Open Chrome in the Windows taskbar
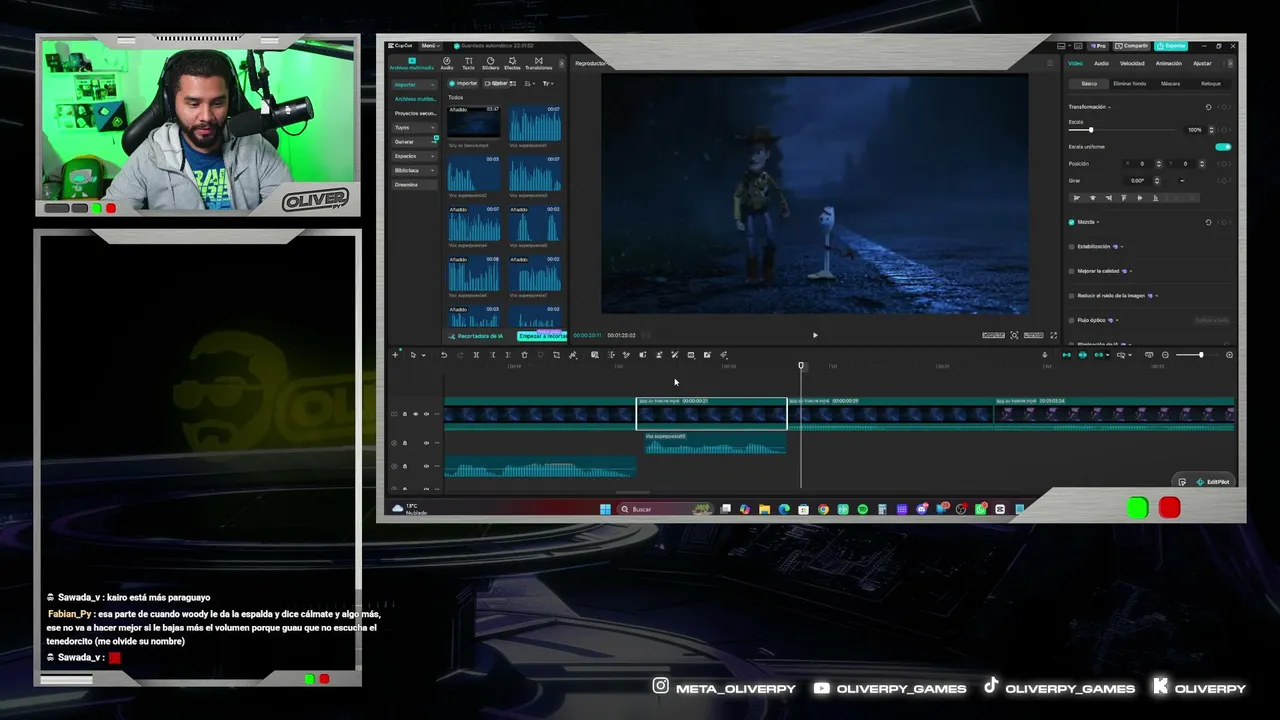The height and width of the screenshot is (720, 1280). 823,509
